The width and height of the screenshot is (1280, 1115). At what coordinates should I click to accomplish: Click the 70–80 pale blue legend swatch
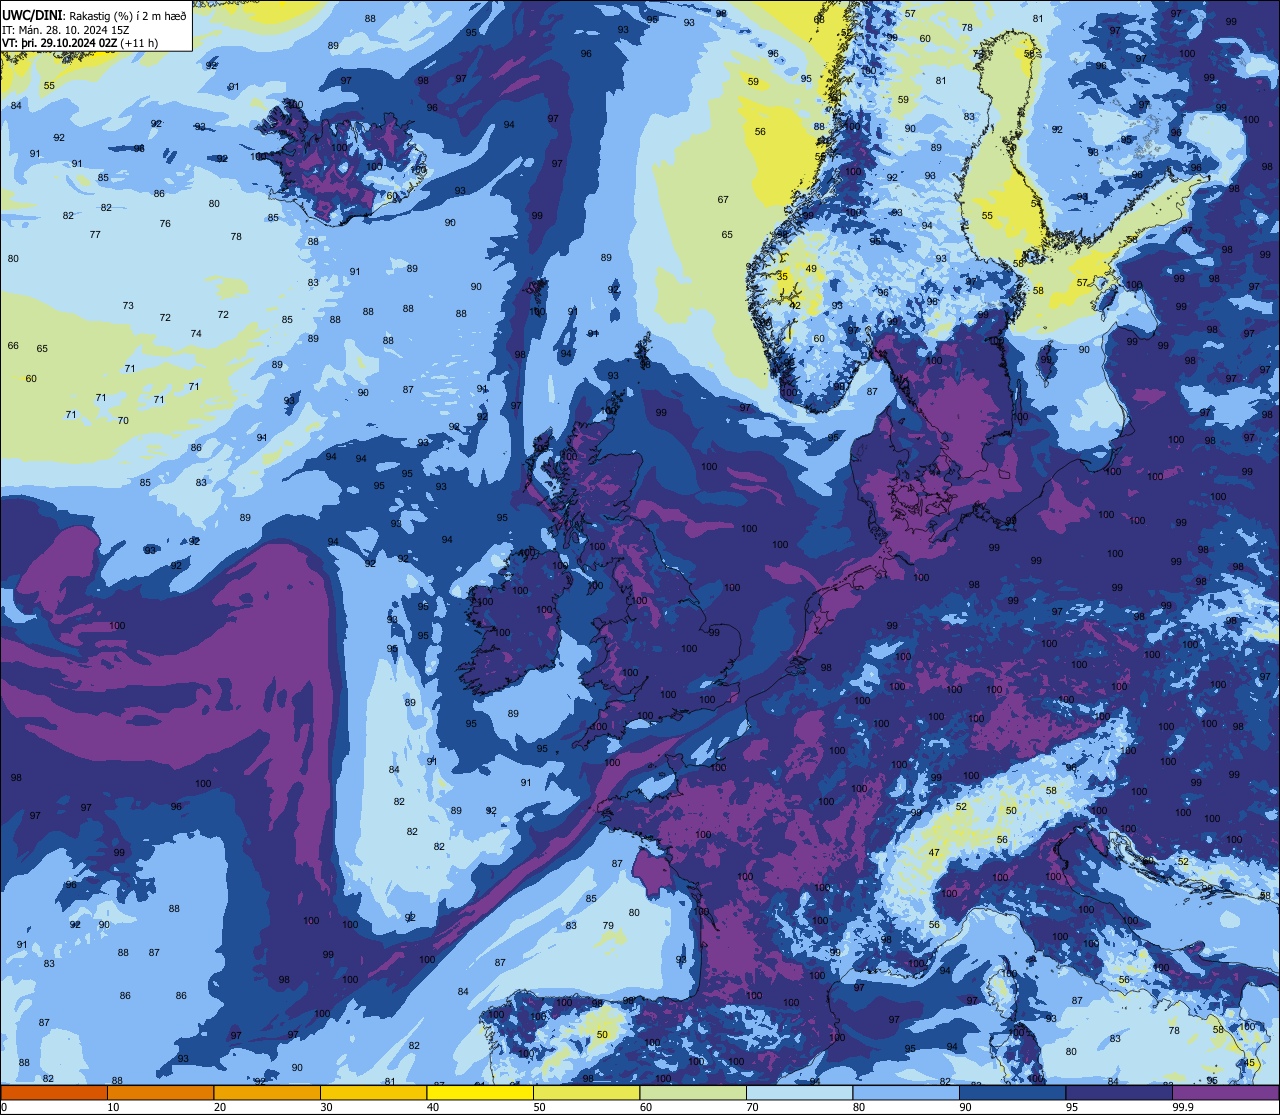coord(800,1092)
